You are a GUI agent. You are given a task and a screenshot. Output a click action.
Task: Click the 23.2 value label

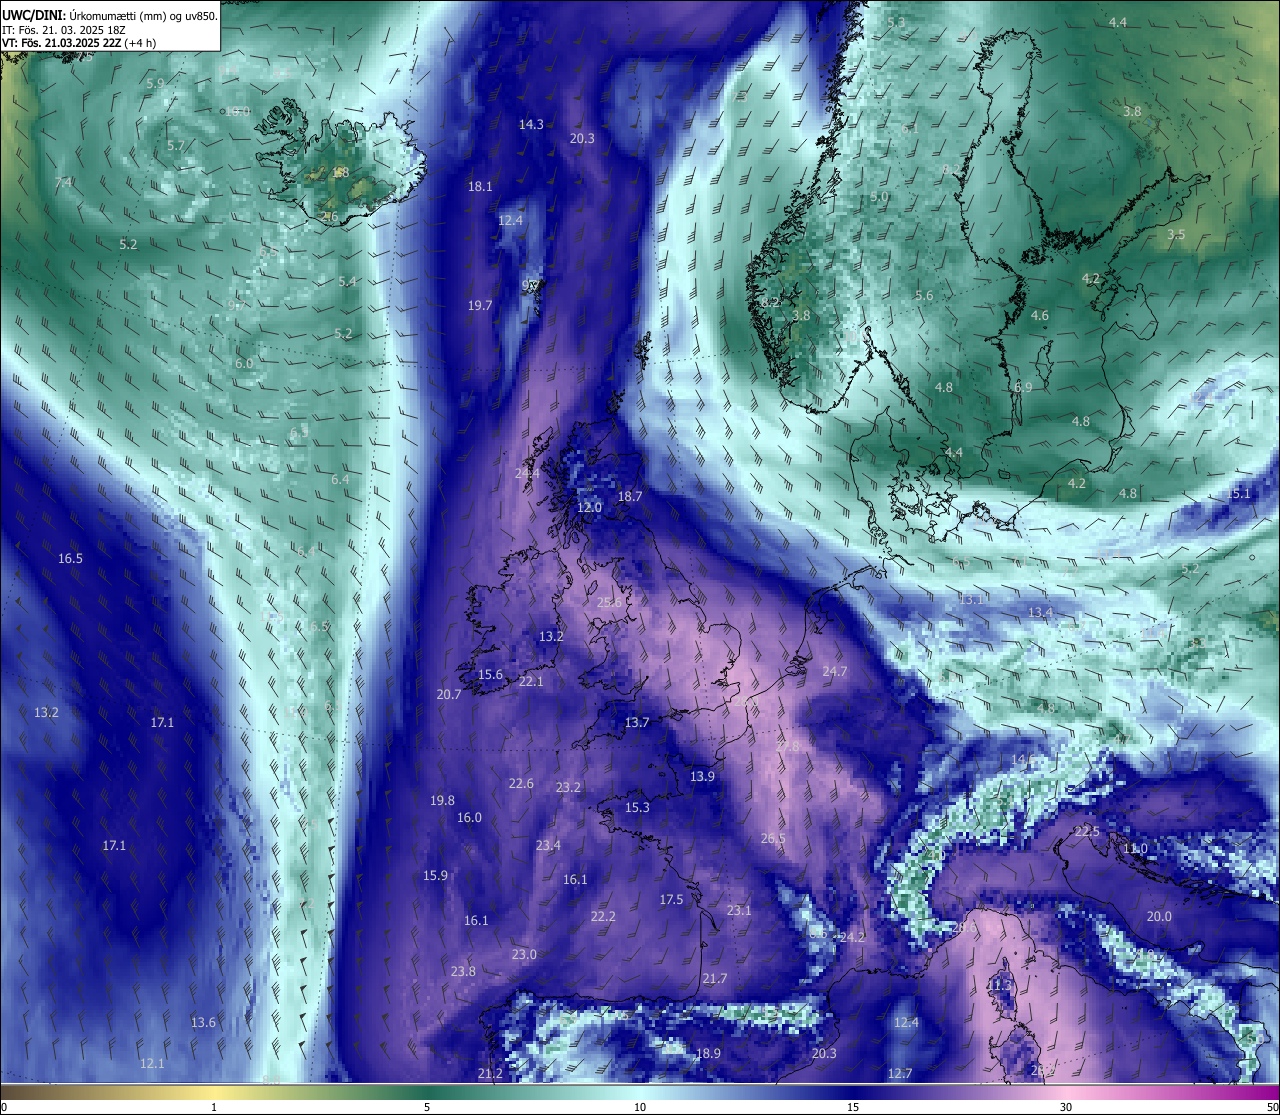click(x=568, y=788)
